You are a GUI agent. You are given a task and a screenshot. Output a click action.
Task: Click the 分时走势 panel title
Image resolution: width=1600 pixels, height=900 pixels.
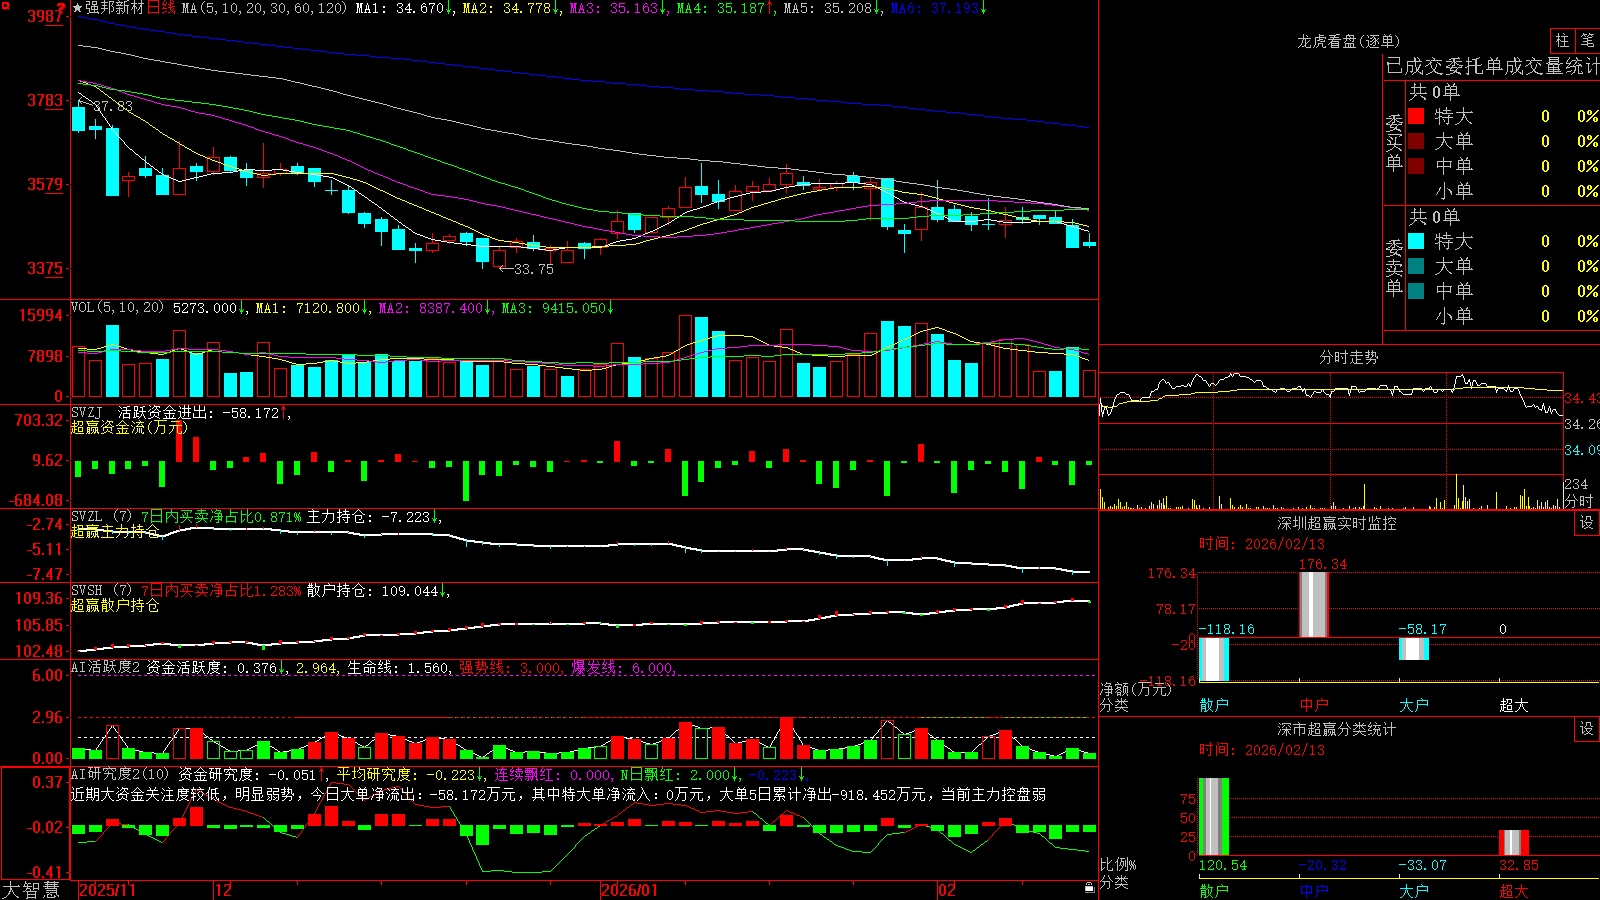tap(1348, 357)
